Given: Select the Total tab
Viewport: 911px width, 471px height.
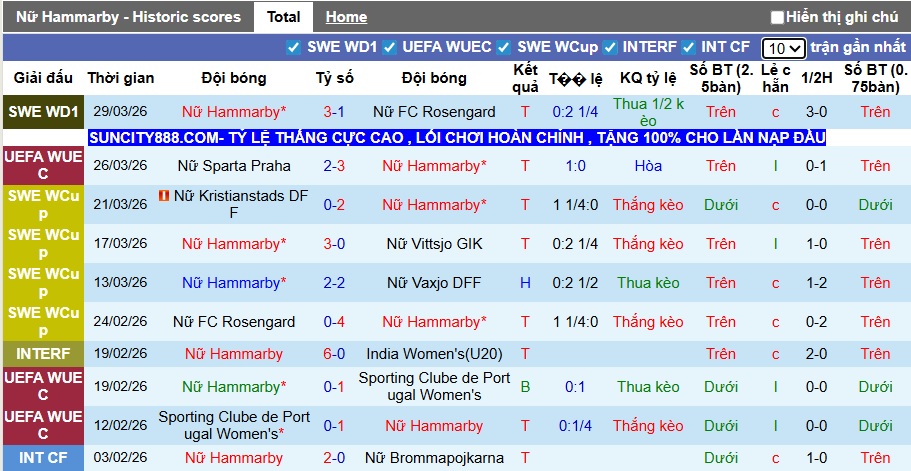Looking at the screenshot, I should click(x=284, y=17).
